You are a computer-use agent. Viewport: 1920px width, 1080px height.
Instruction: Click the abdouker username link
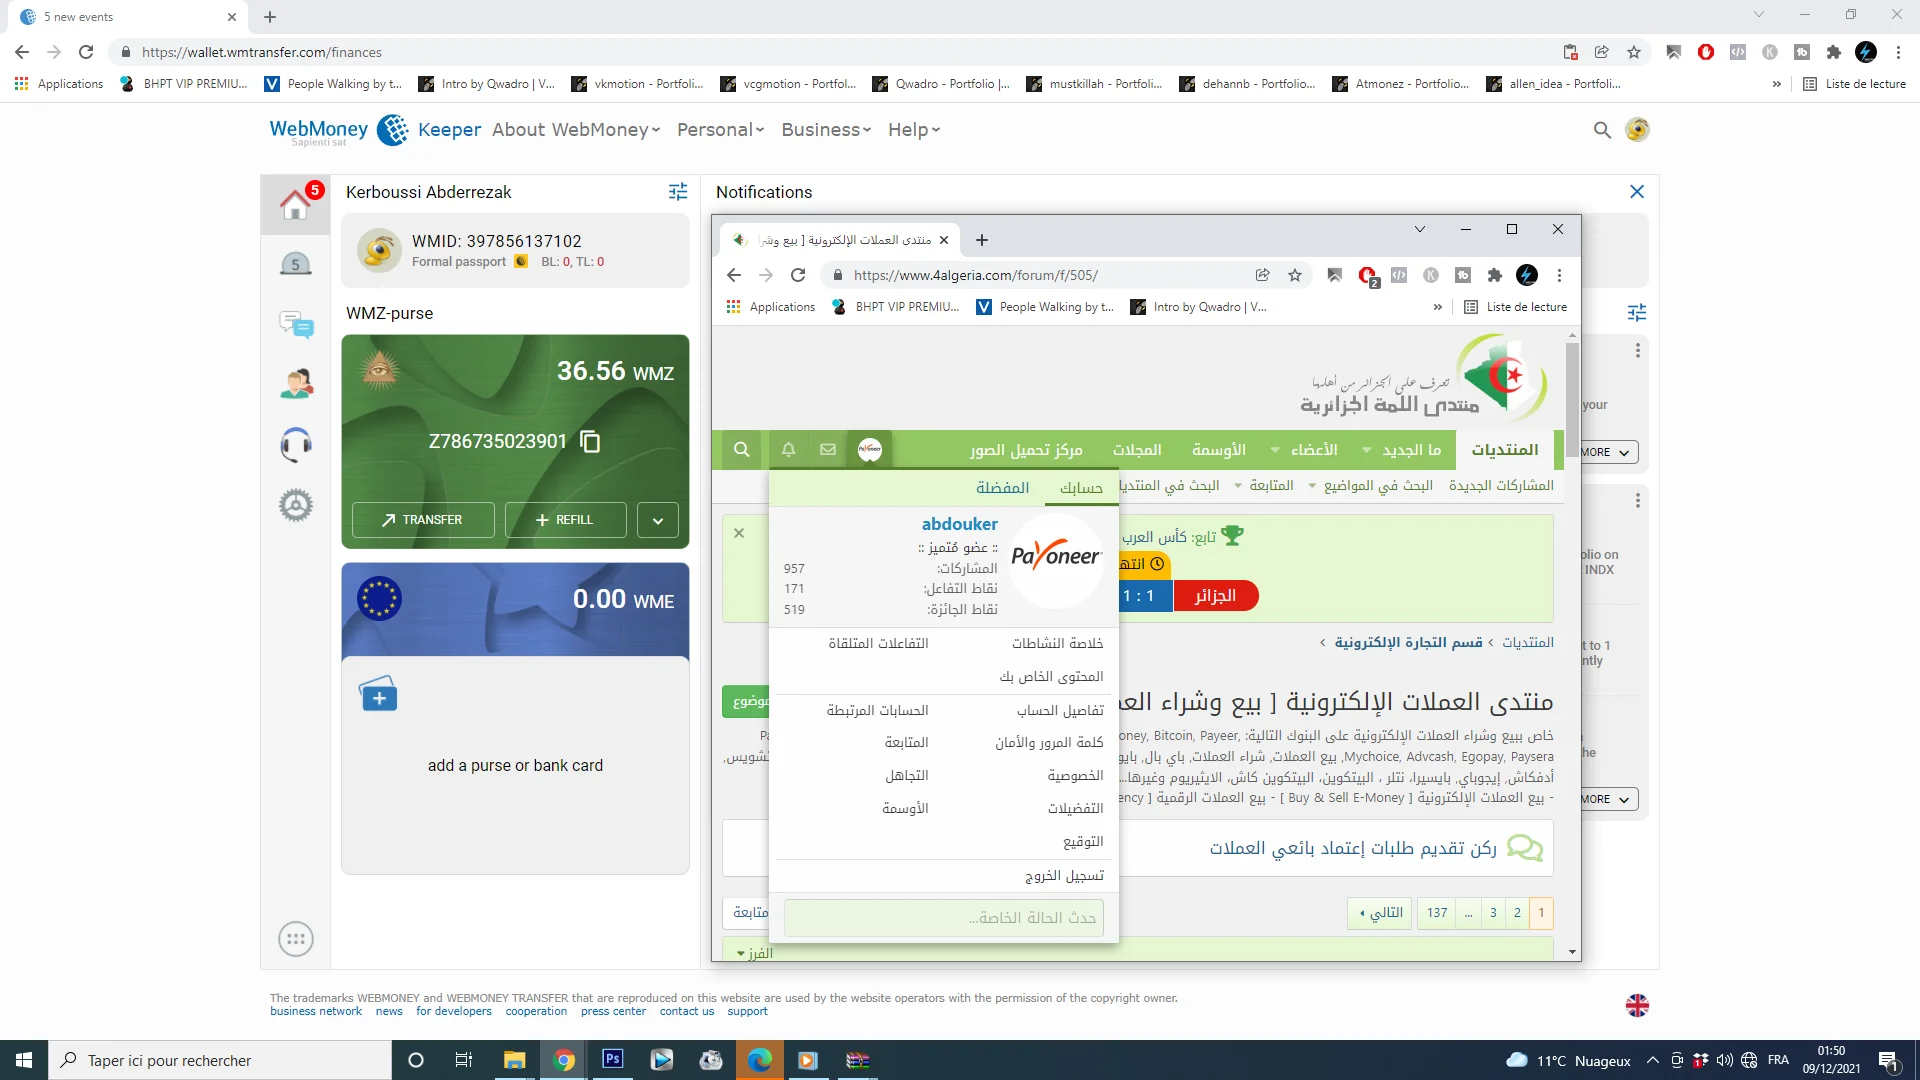[x=960, y=524]
